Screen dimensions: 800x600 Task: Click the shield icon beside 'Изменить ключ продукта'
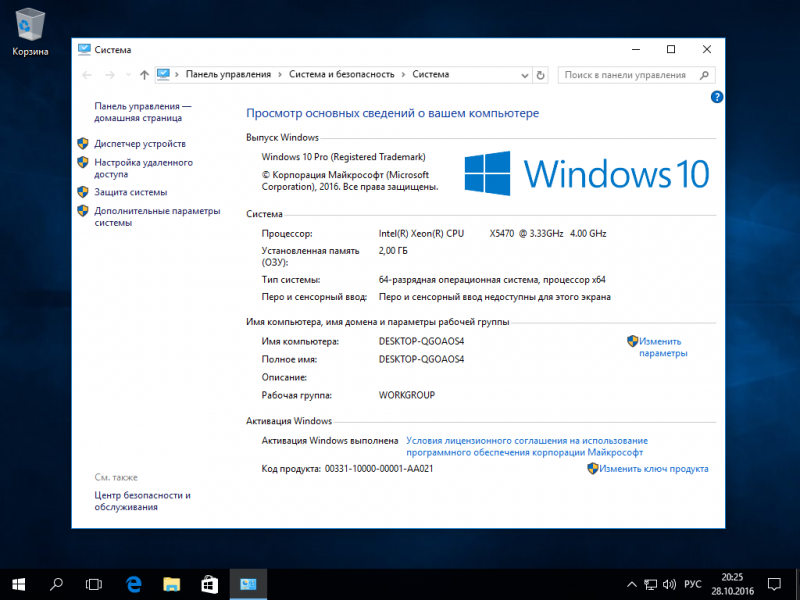(592, 468)
